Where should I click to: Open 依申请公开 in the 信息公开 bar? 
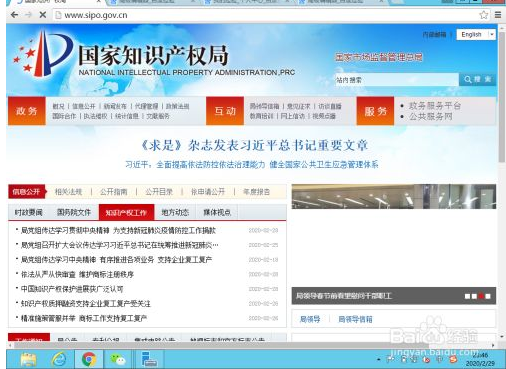tap(208, 192)
